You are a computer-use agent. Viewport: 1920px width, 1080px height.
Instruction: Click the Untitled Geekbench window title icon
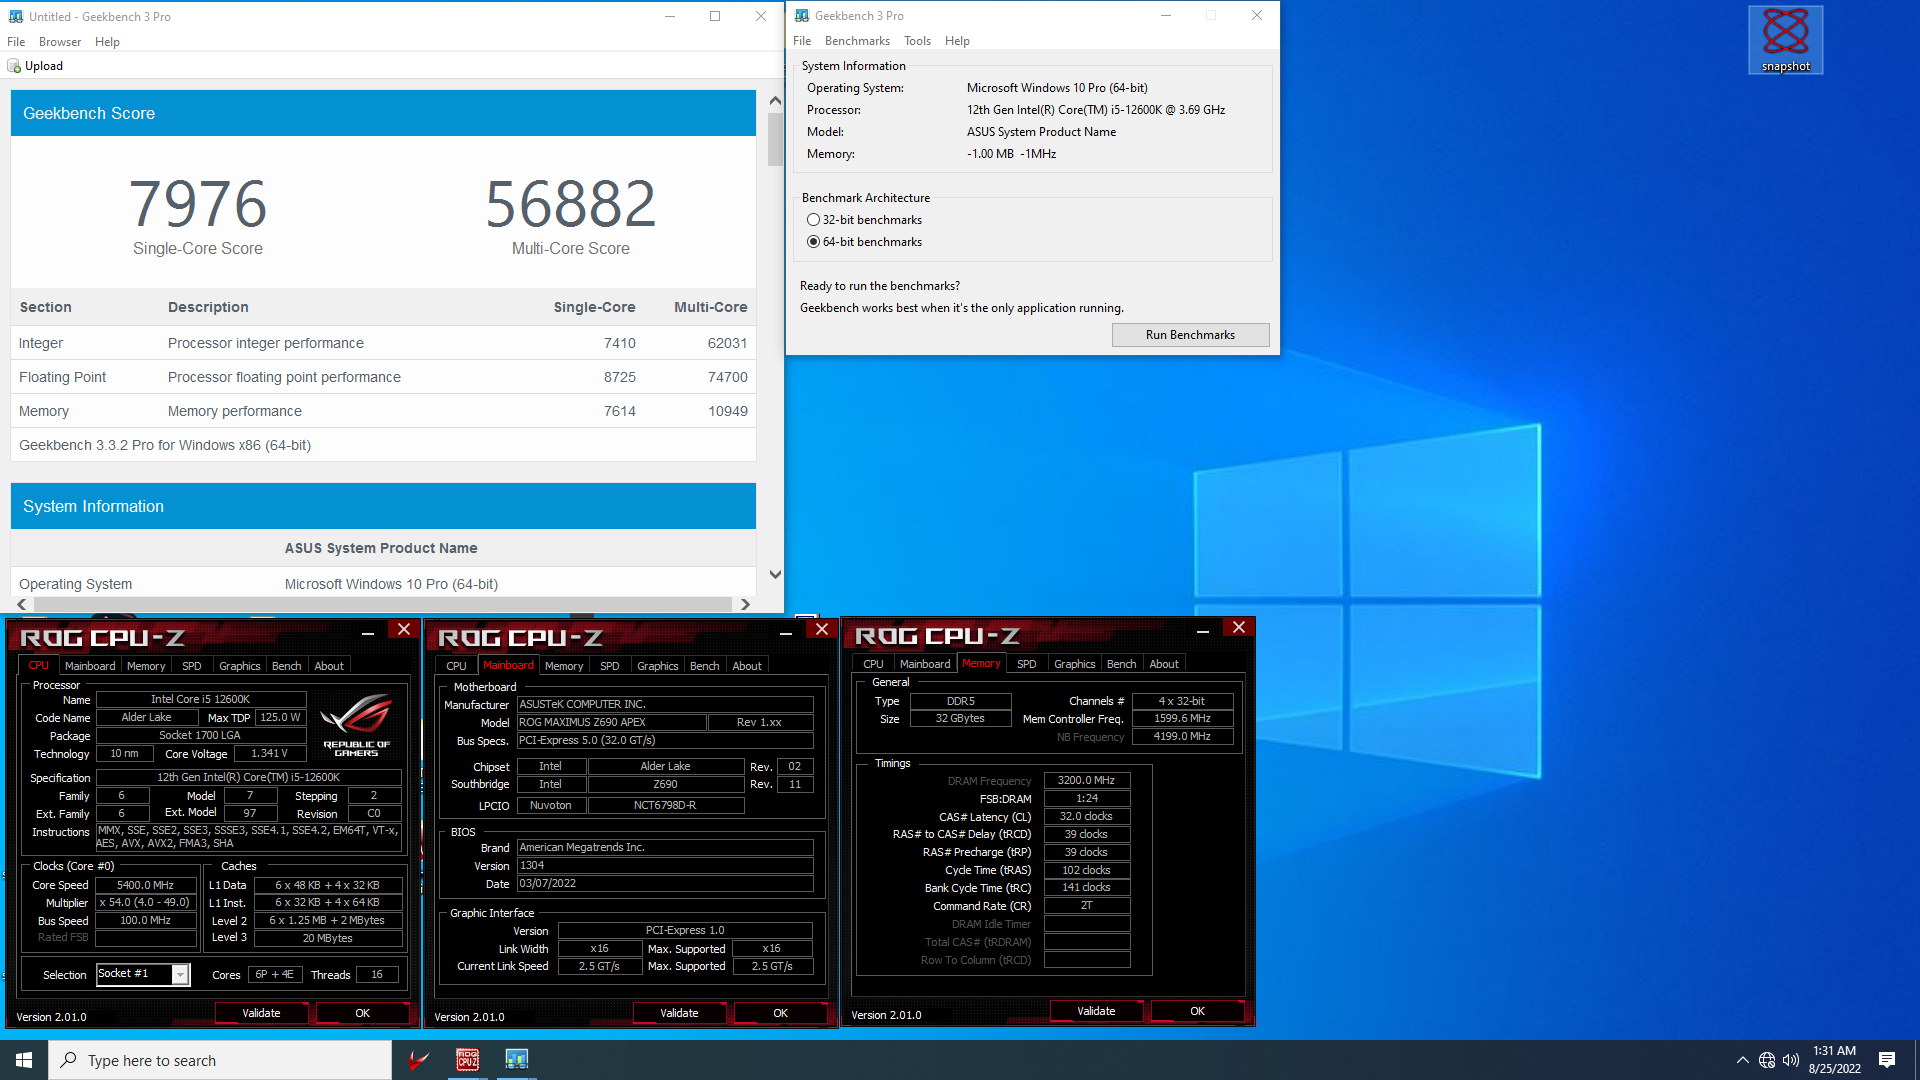click(x=15, y=16)
